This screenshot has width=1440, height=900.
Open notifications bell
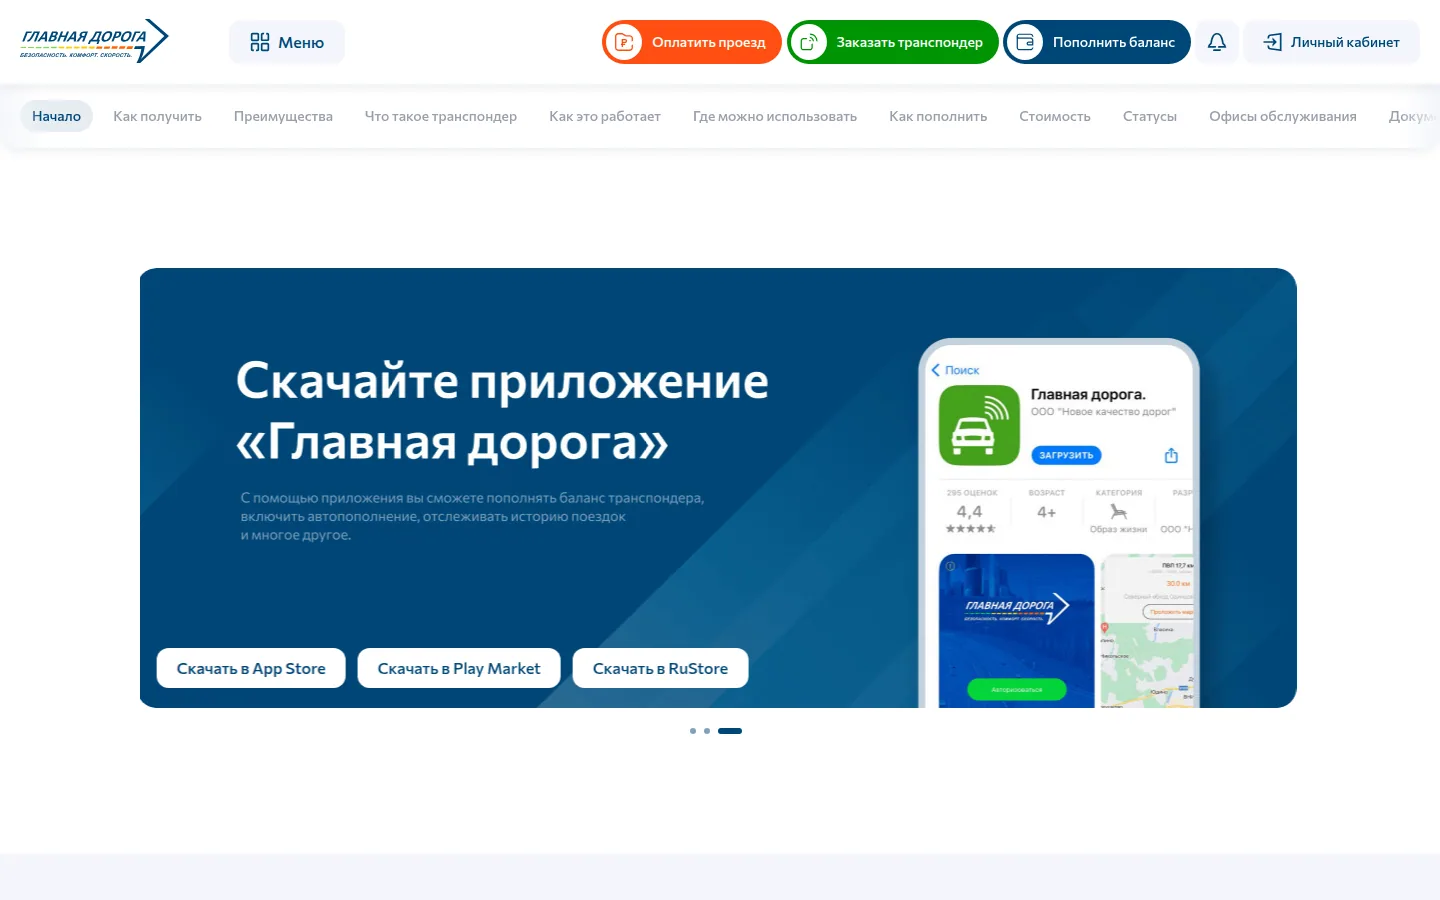coord(1217,42)
